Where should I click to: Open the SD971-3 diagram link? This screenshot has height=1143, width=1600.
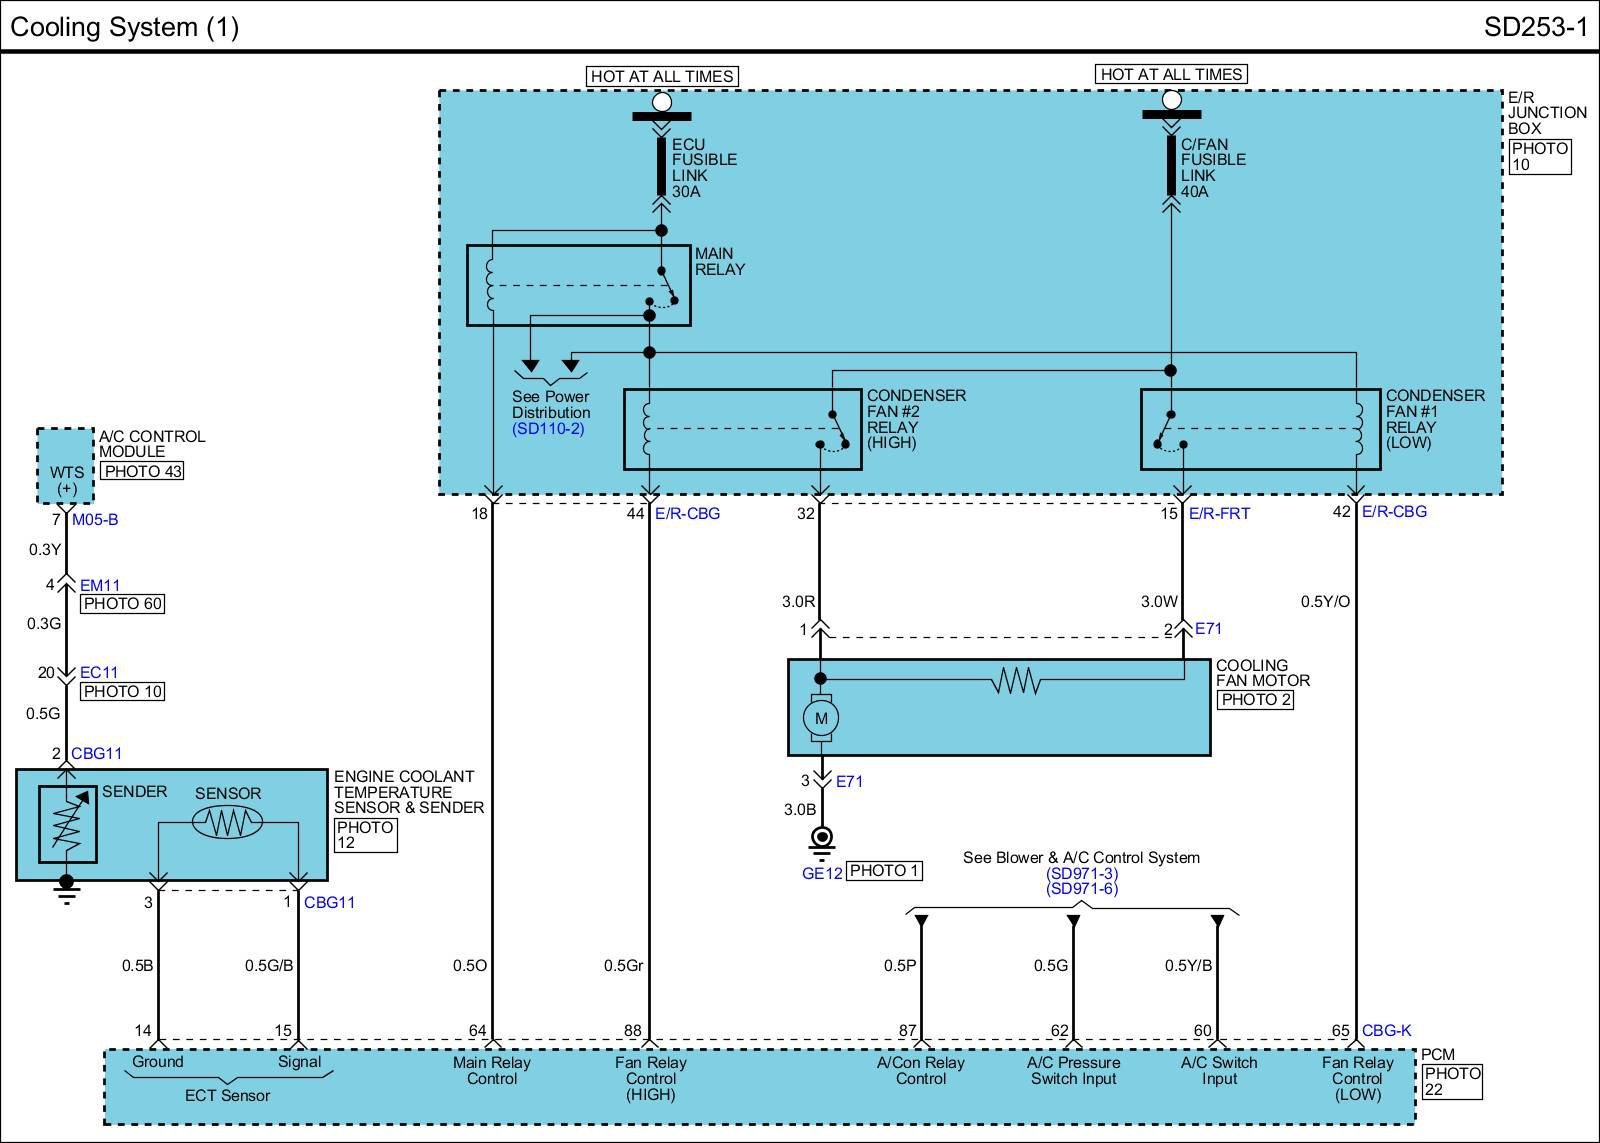[1082, 873]
